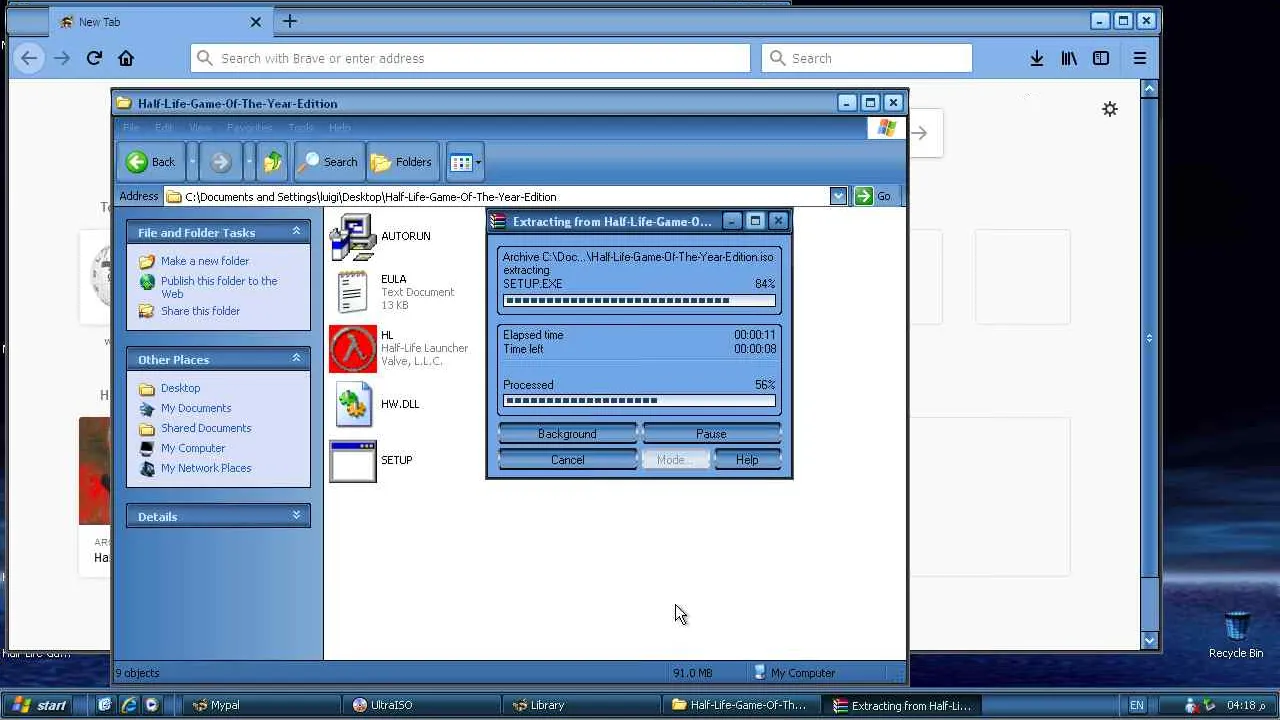The width and height of the screenshot is (1280, 720).
Task: Click EN language indicator in the tray
Action: [1137, 705]
